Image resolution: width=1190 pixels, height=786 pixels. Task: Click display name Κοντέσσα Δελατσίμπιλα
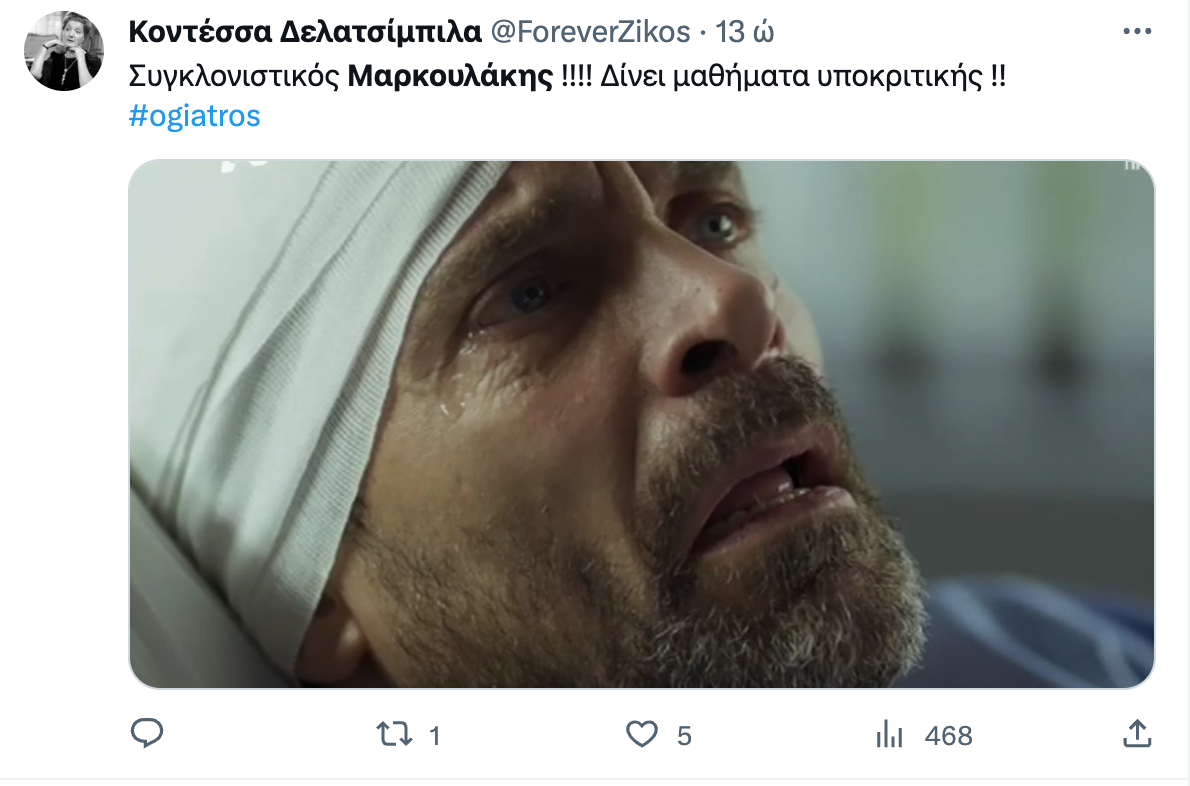pyautogui.click(x=305, y=32)
